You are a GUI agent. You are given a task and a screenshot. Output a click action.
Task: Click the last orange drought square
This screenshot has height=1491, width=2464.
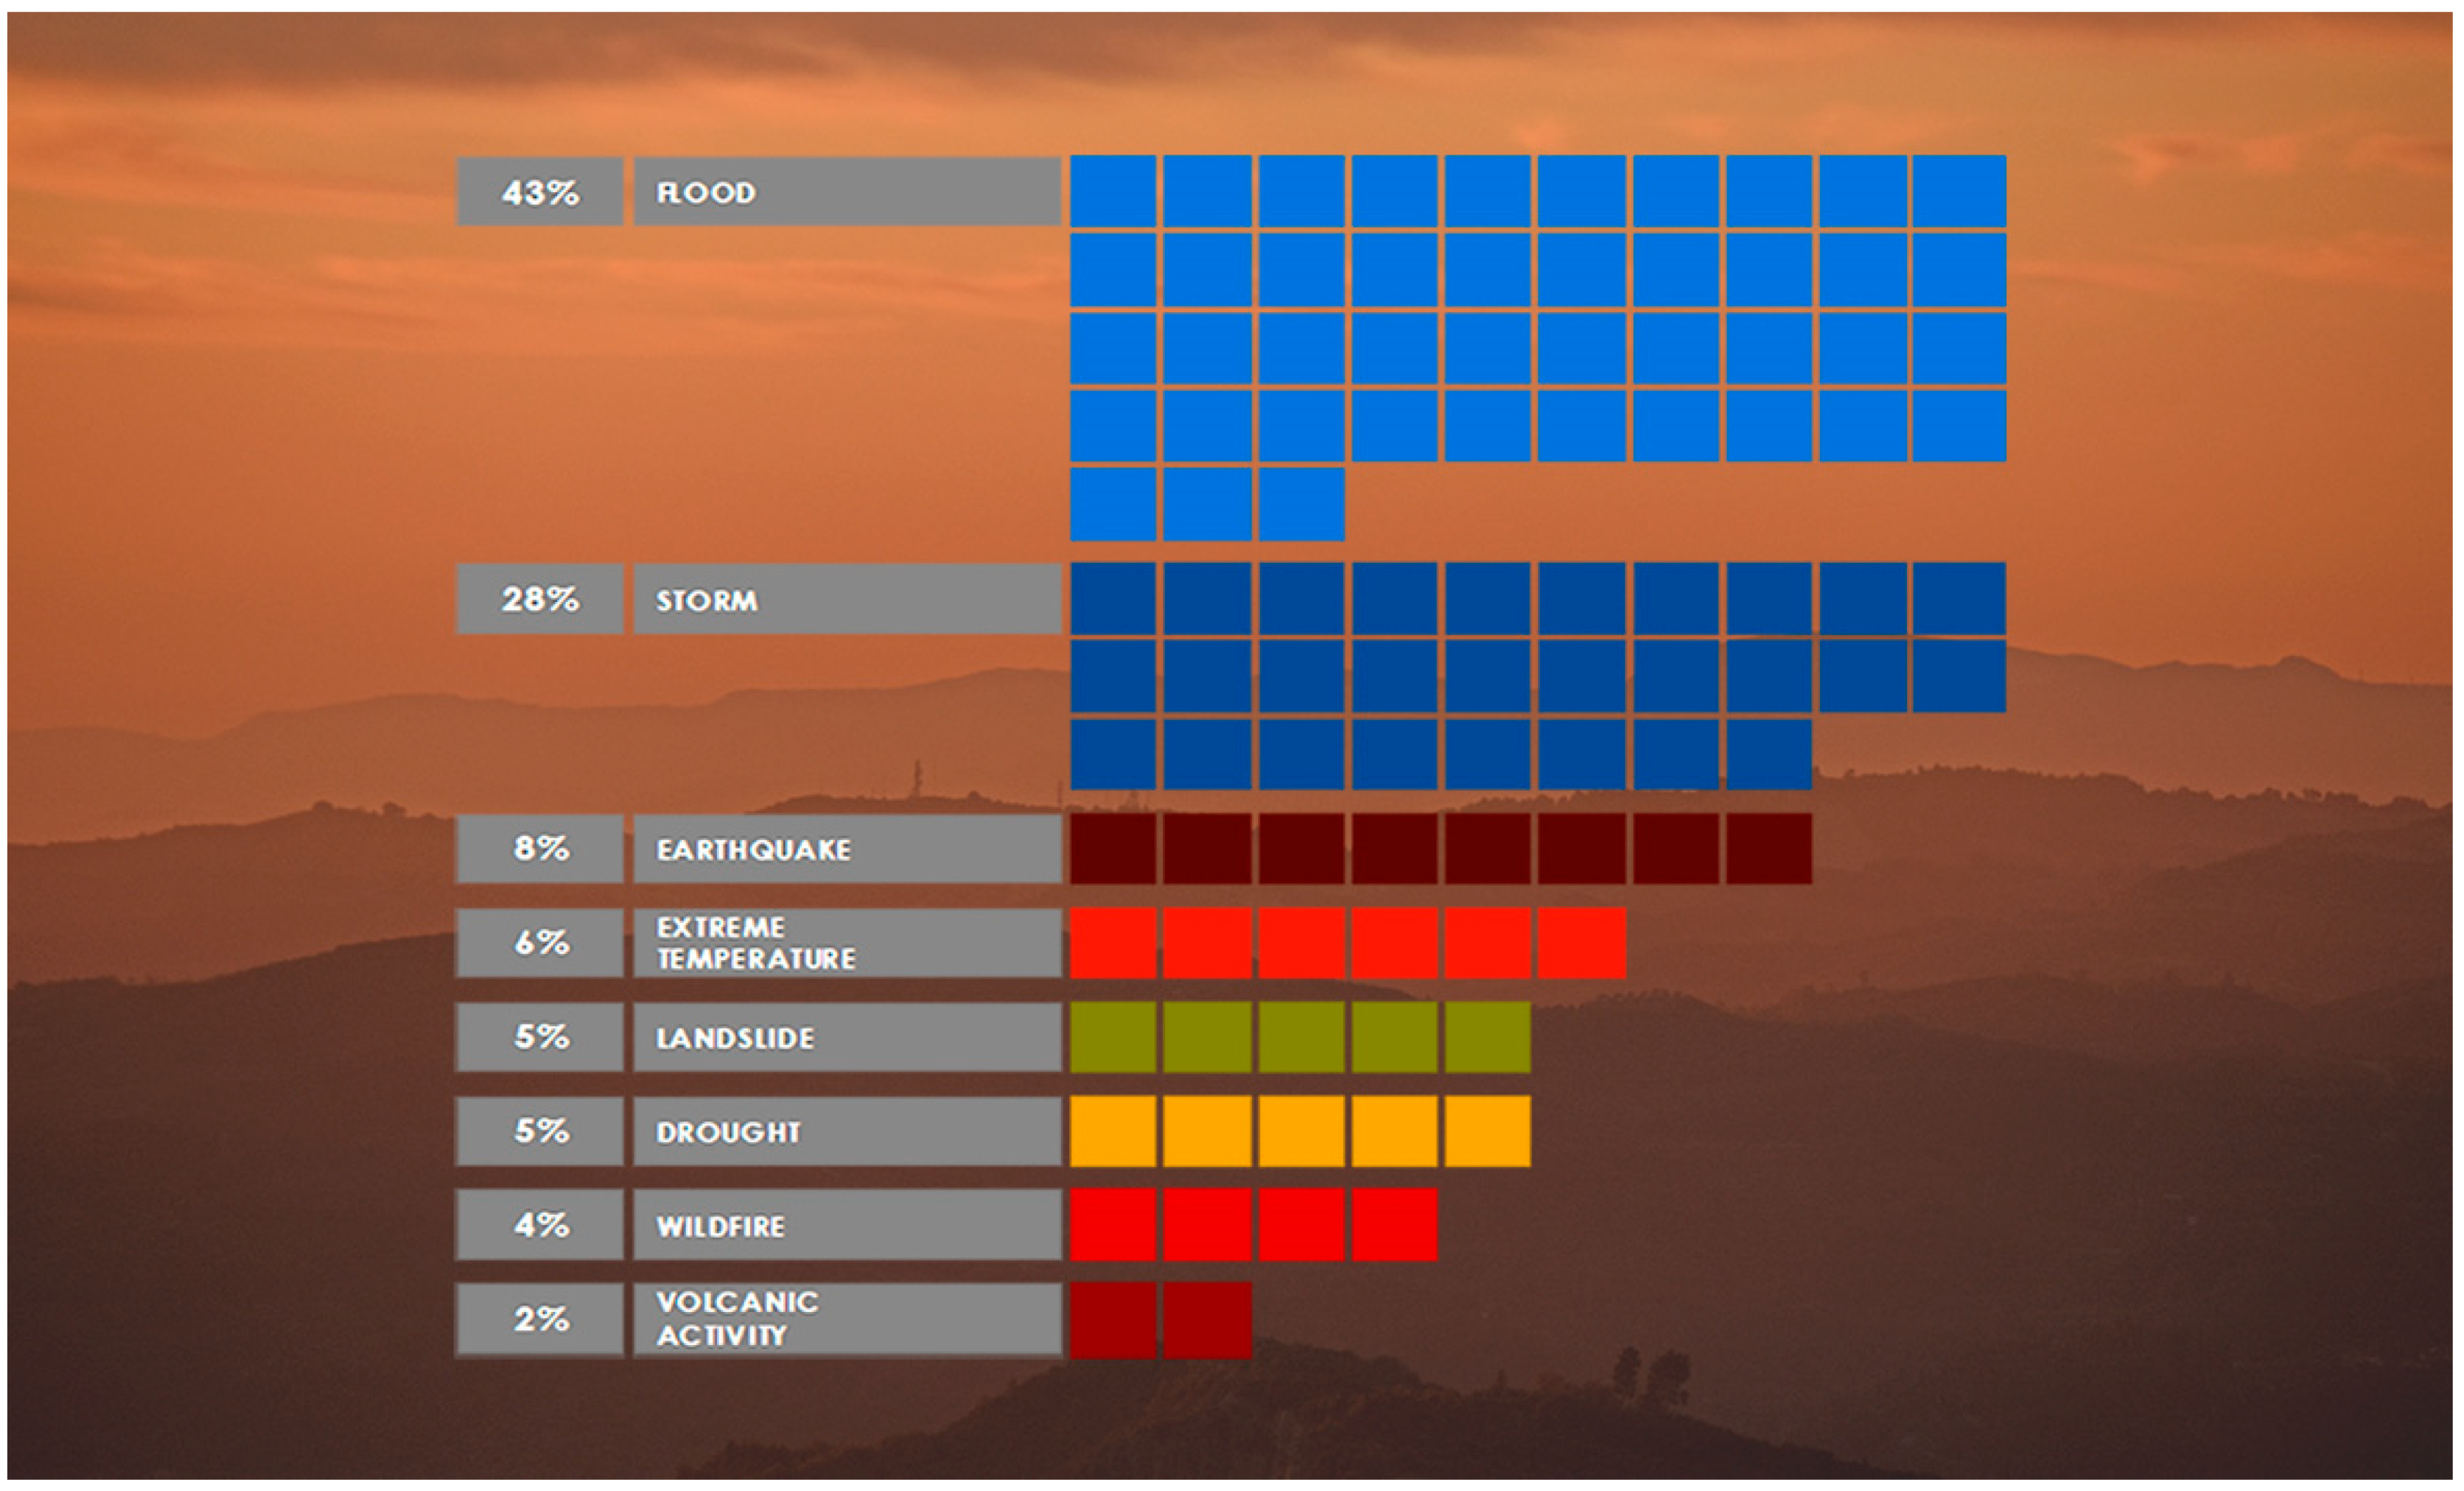click(x=1486, y=1131)
